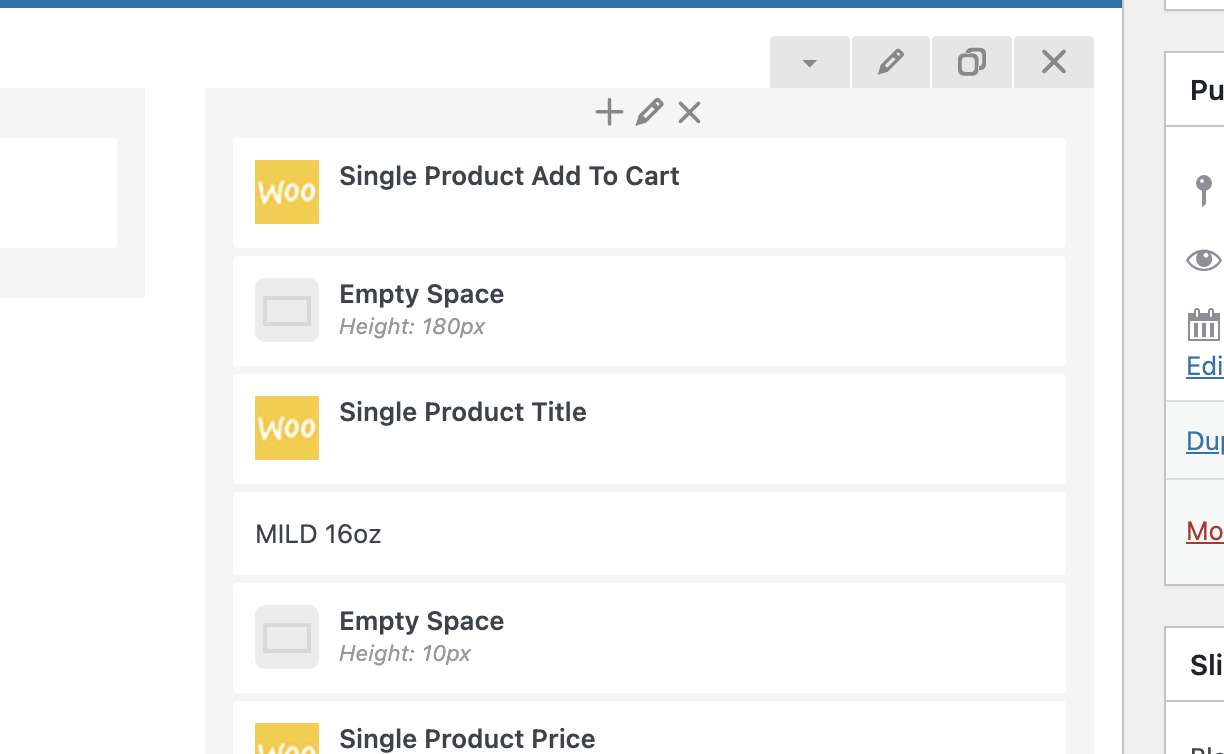The height and width of the screenshot is (754, 1224).
Task: Click the red Move to trash link
Action: click(x=1205, y=531)
